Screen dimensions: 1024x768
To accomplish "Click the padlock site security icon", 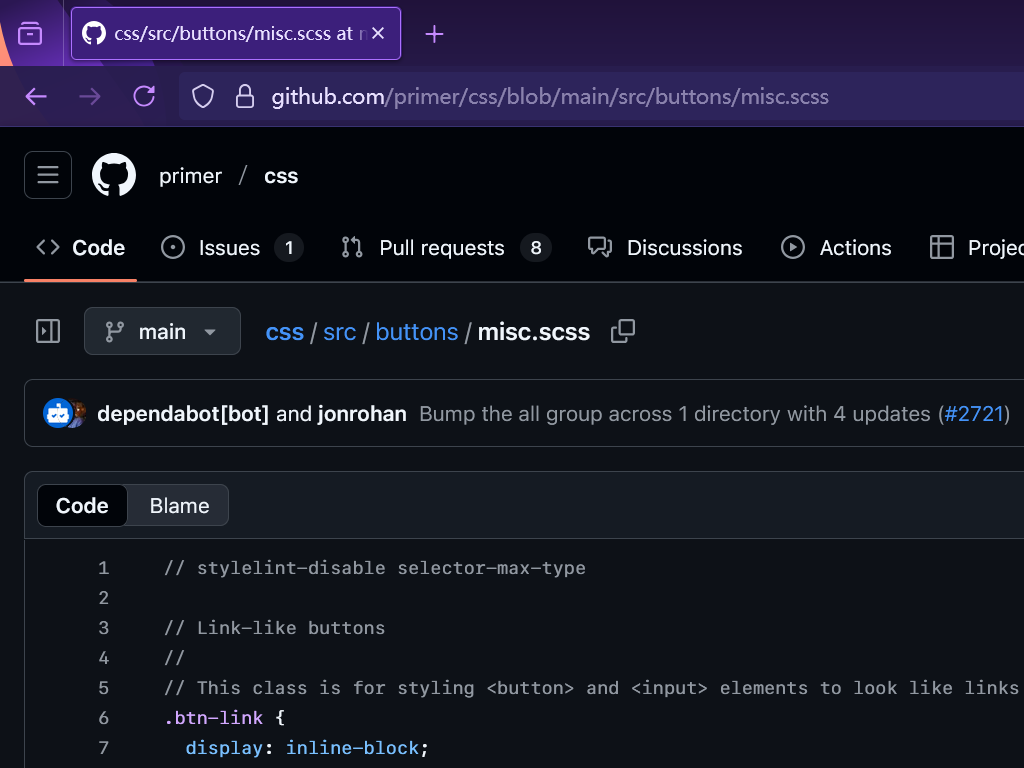I will click(x=244, y=96).
